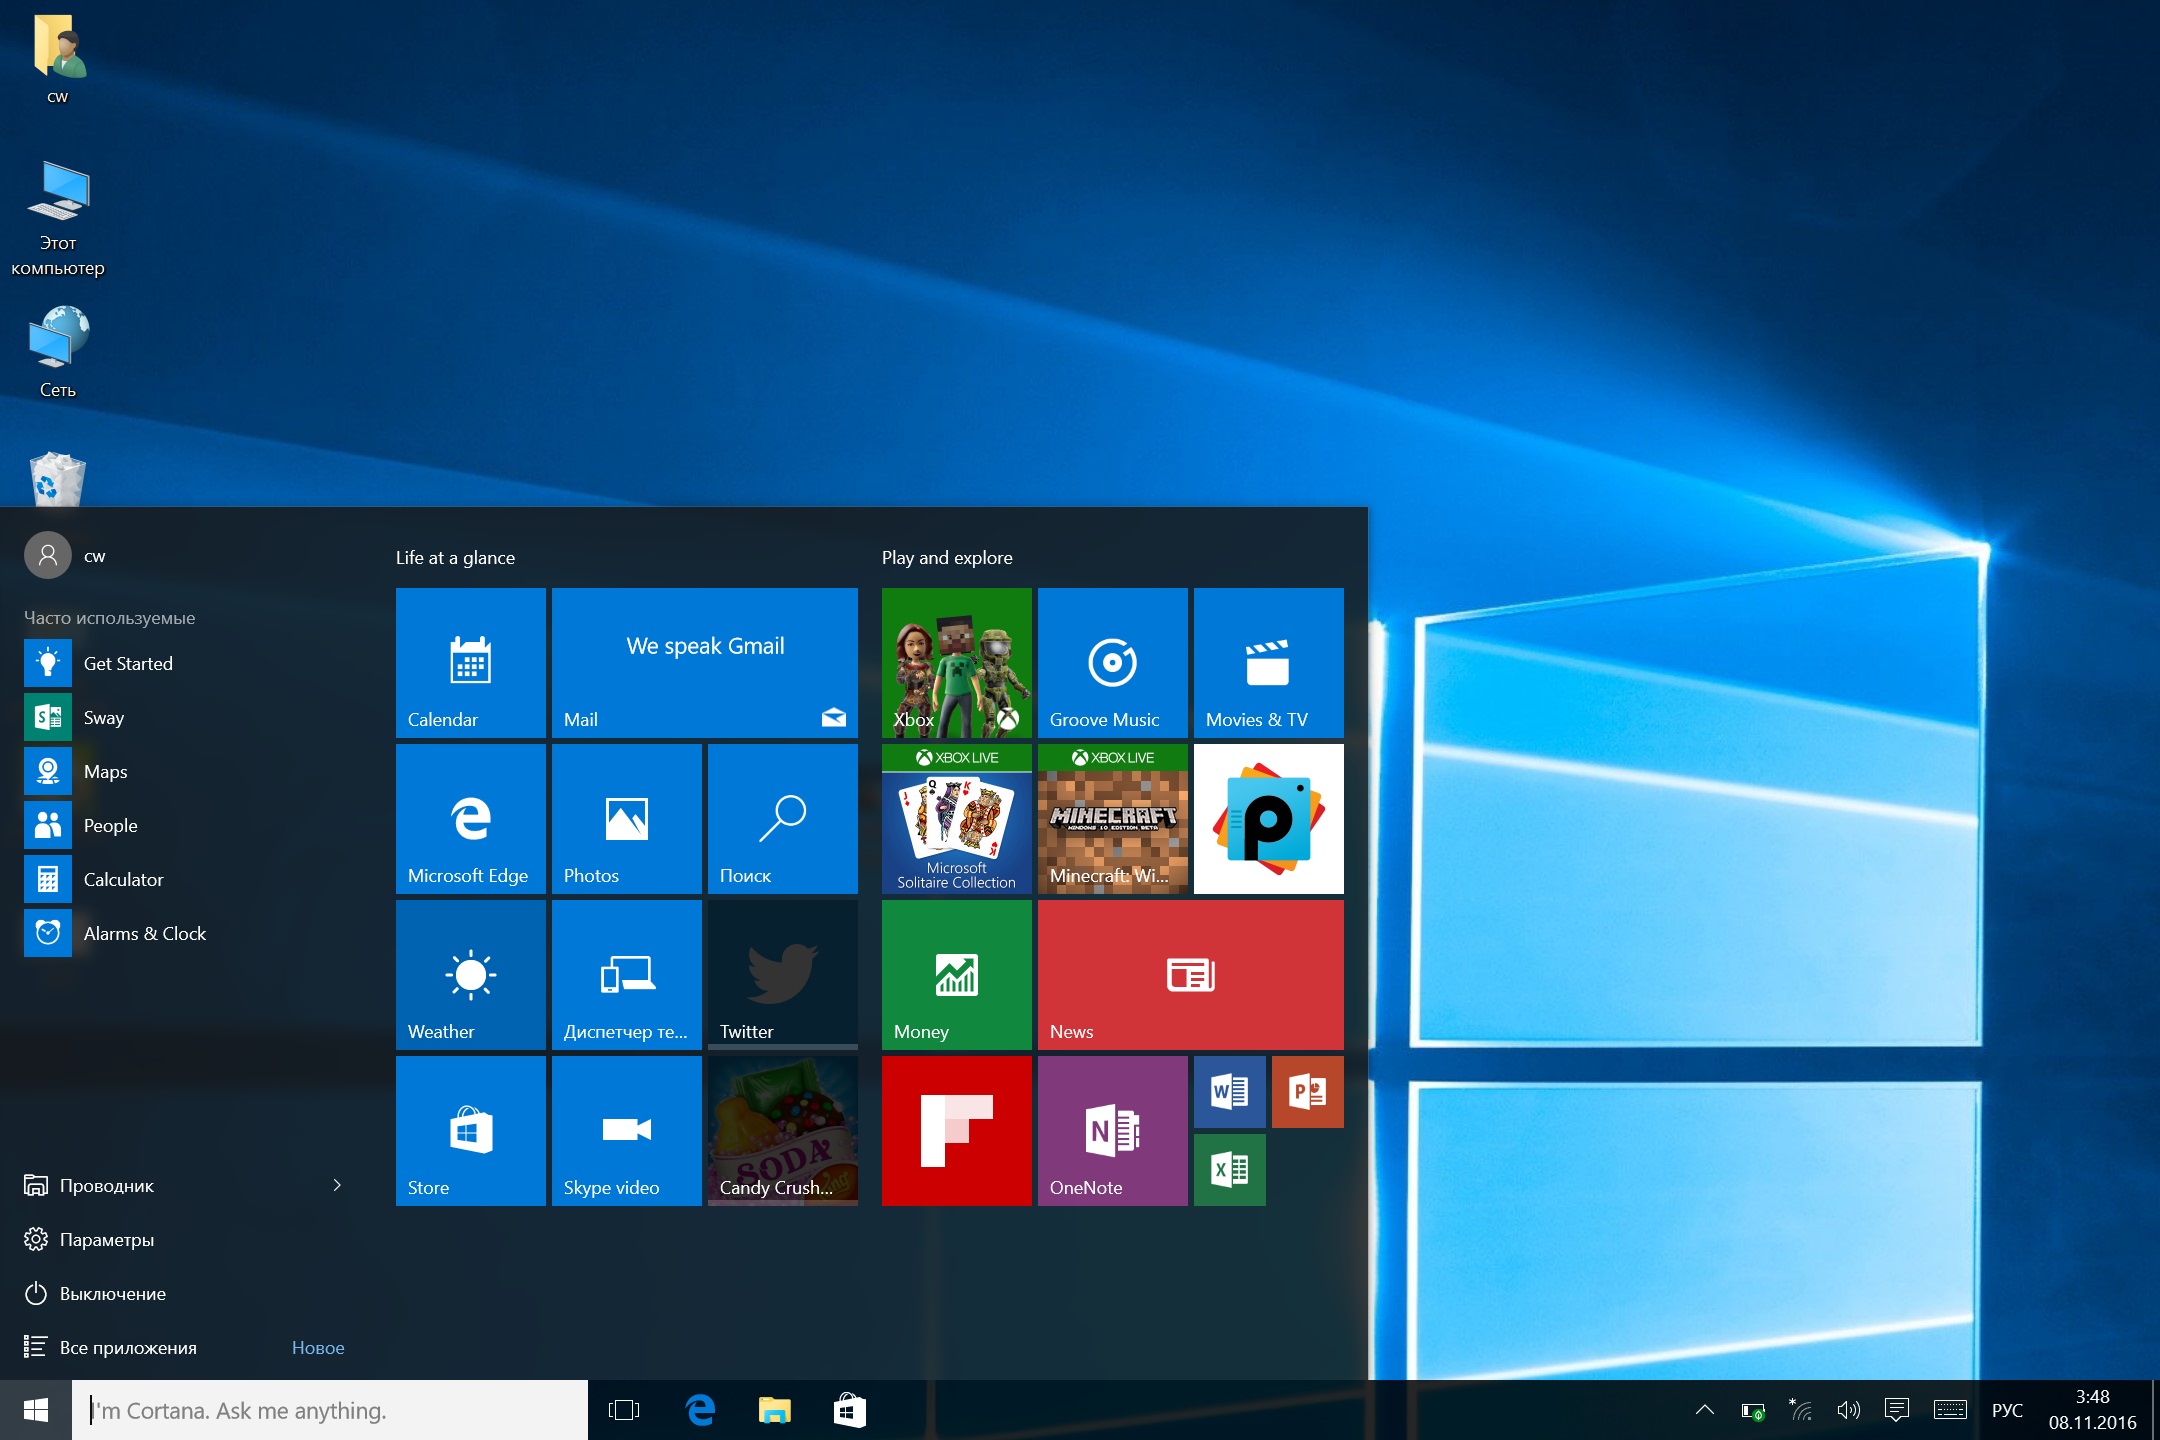The width and height of the screenshot is (2160, 1440).
Task: Open Edge from the taskbar
Action: click(x=700, y=1410)
